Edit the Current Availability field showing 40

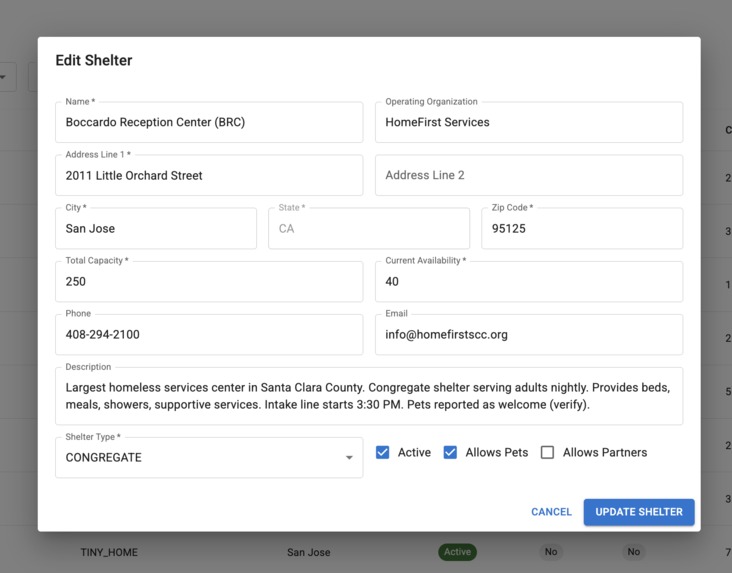point(528,282)
